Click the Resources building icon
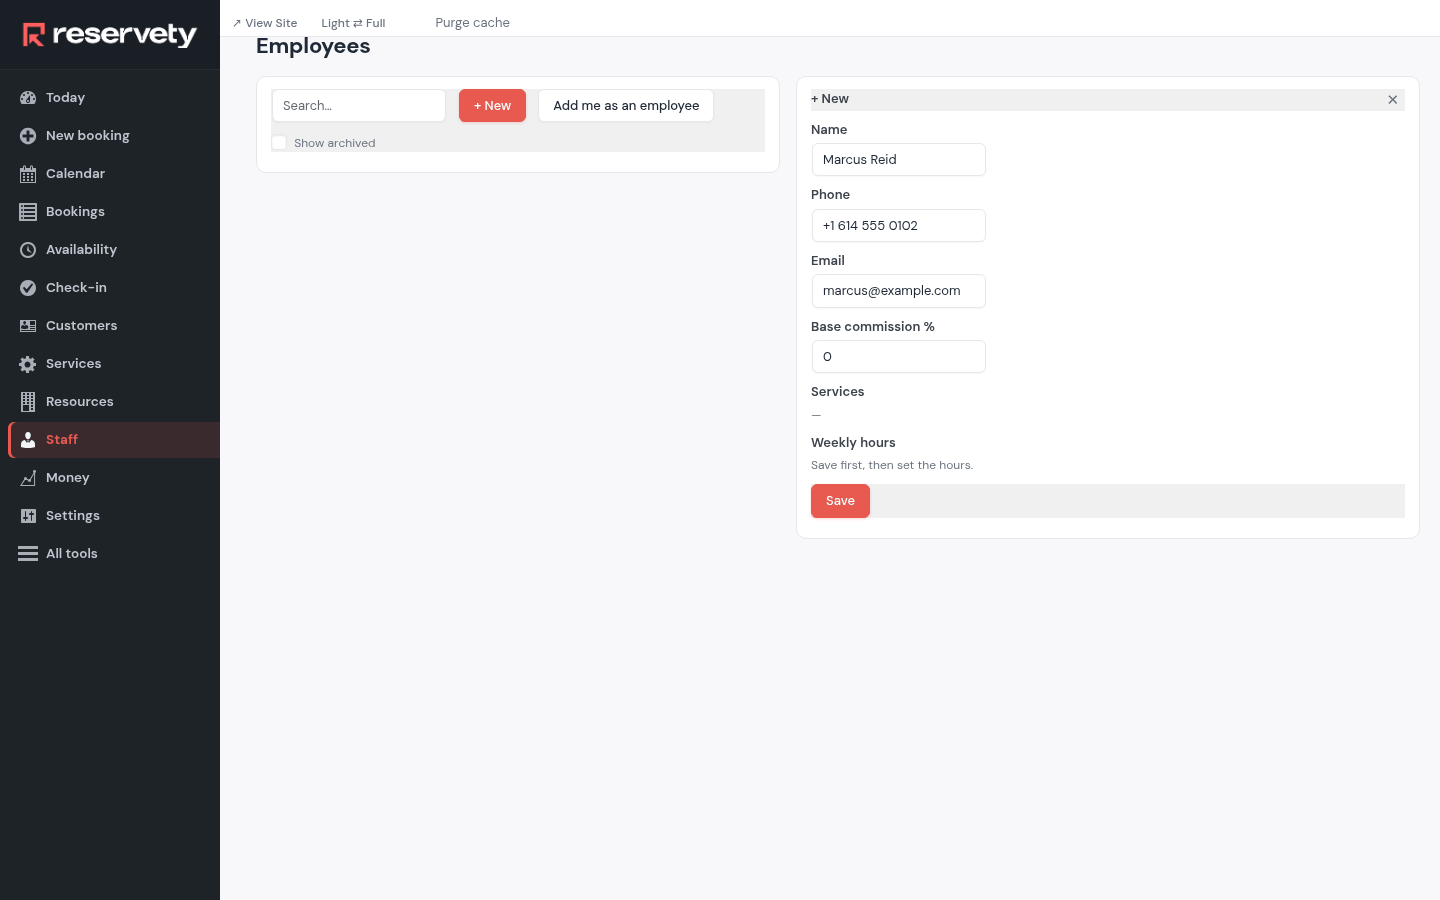 pyautogui.click(x=28, y=402)
